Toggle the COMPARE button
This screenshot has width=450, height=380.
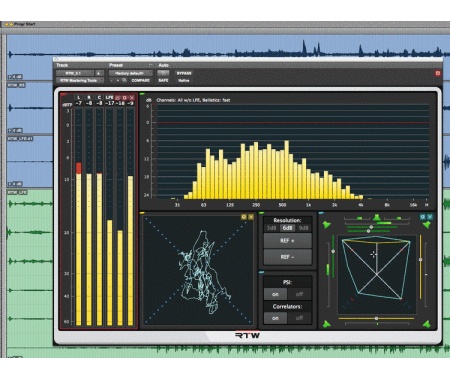[140, 80]
